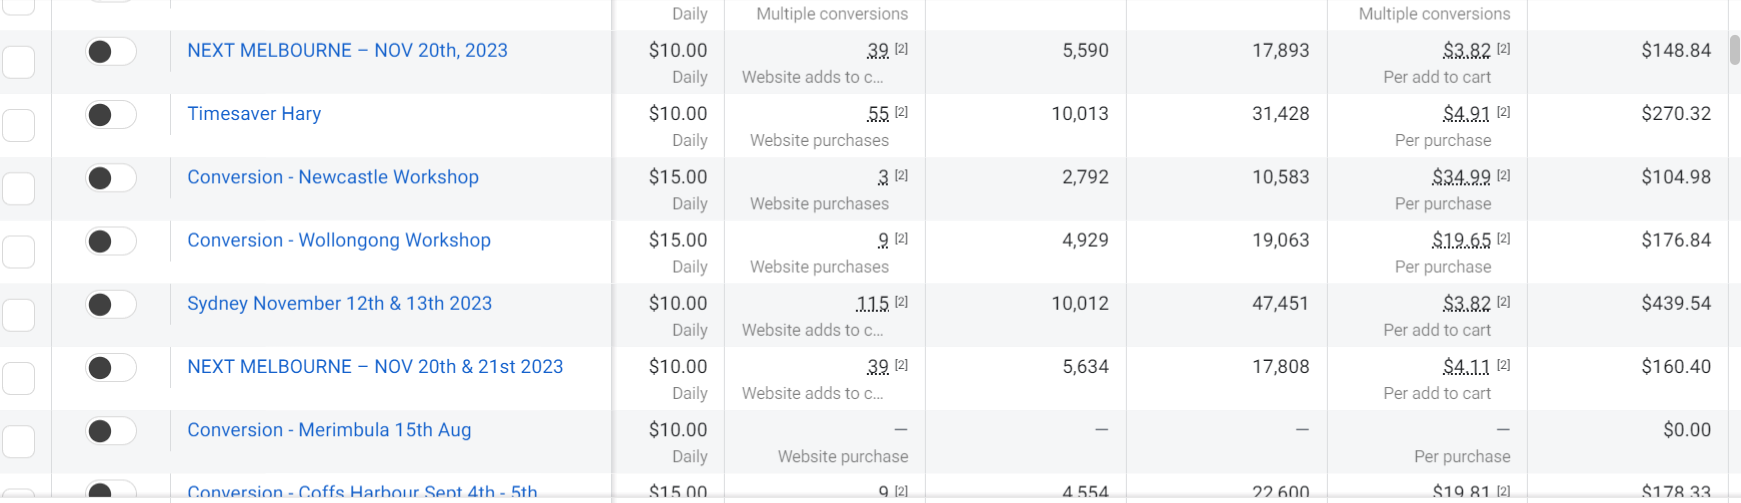1741x503 pixels.
Task: Toggle the Conversion - Merimbula 15th Aug switch
Action: [x=110, y=431]
